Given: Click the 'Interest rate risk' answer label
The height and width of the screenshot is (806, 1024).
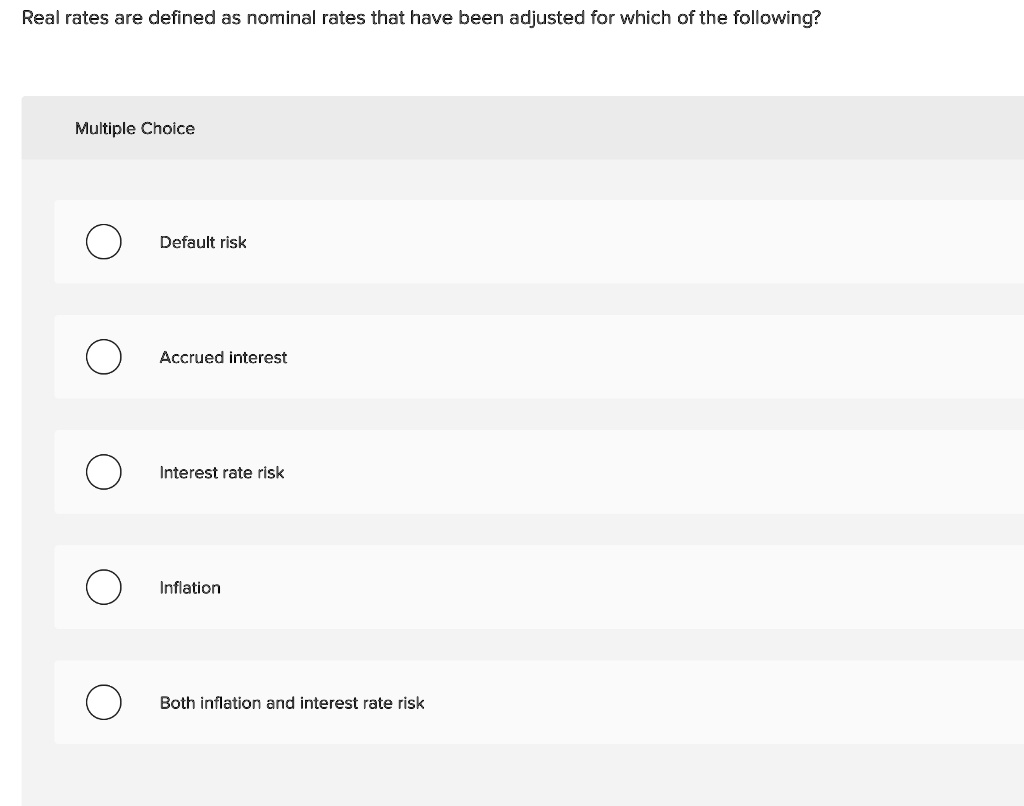Looking at the screenshot, I should [x=222, y=472].
